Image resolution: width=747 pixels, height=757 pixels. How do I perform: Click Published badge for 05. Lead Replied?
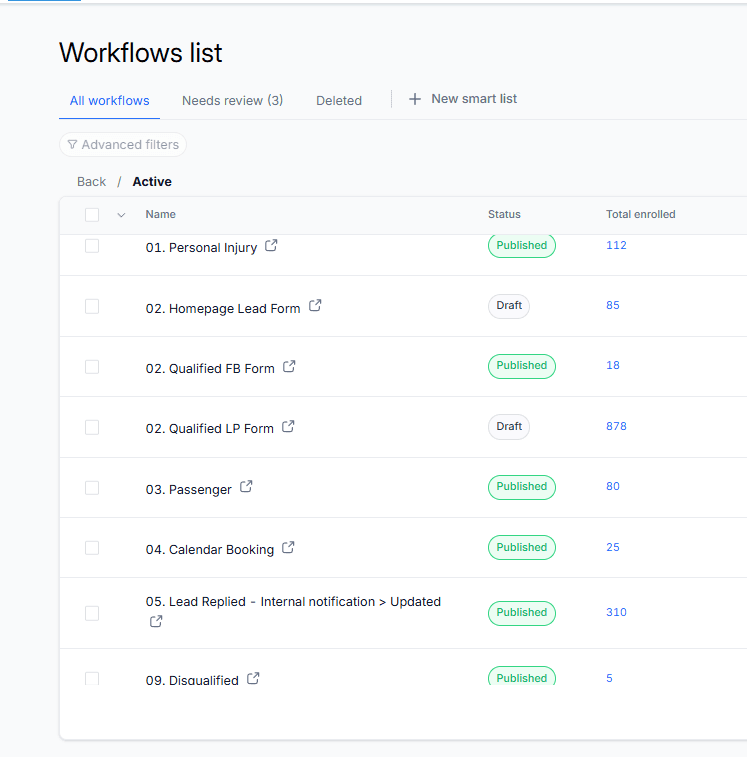point(522,613)
